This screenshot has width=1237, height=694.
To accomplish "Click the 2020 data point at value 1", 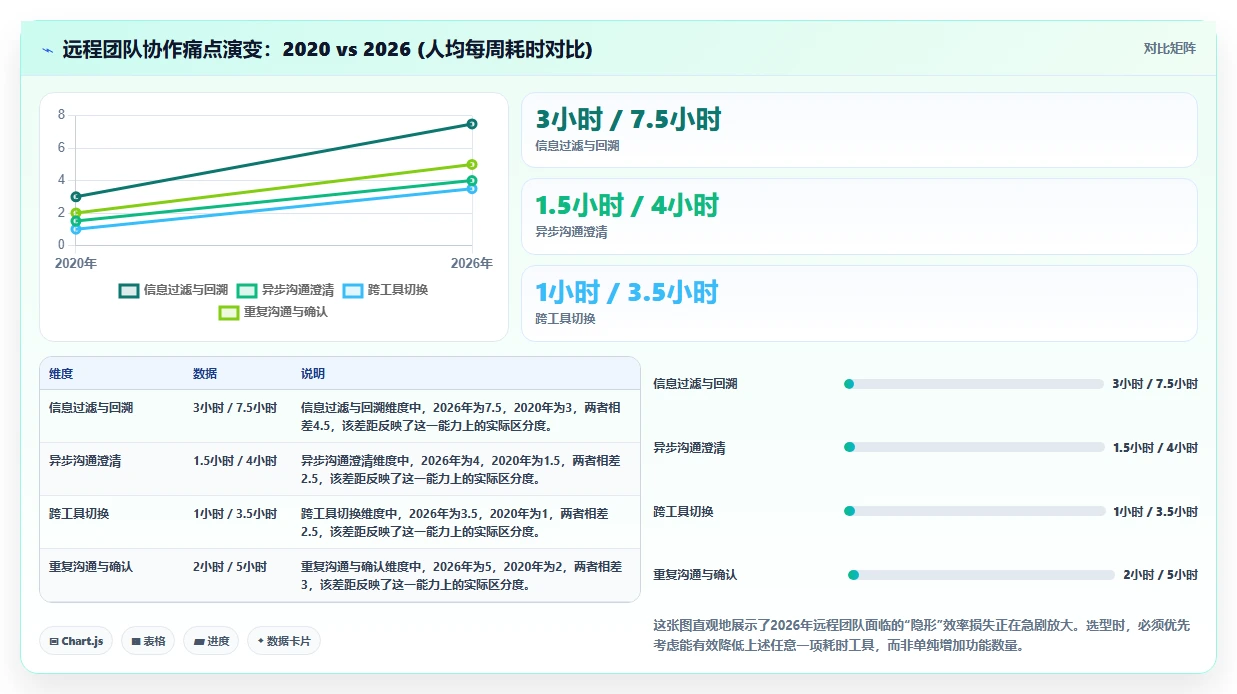I will click(76, 229).
